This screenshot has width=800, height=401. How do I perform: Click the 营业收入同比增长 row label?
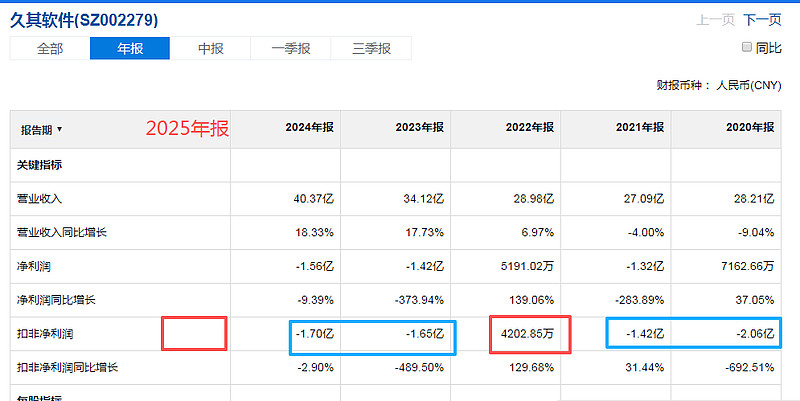point(62,232)
